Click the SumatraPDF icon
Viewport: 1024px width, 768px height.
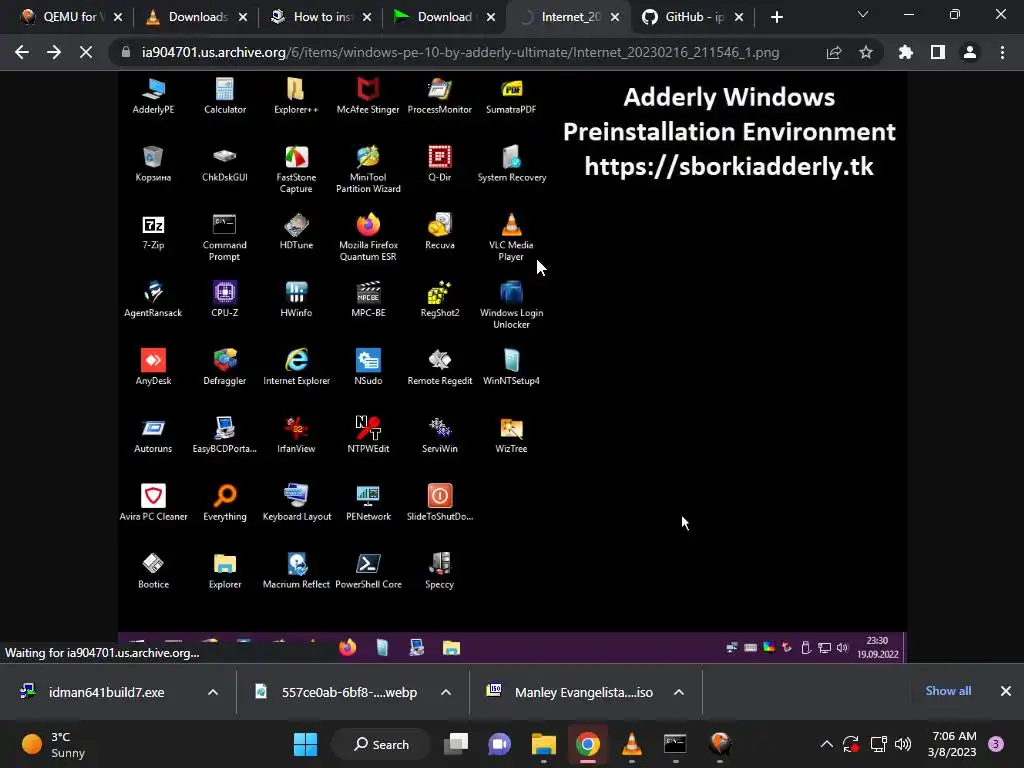511,95
